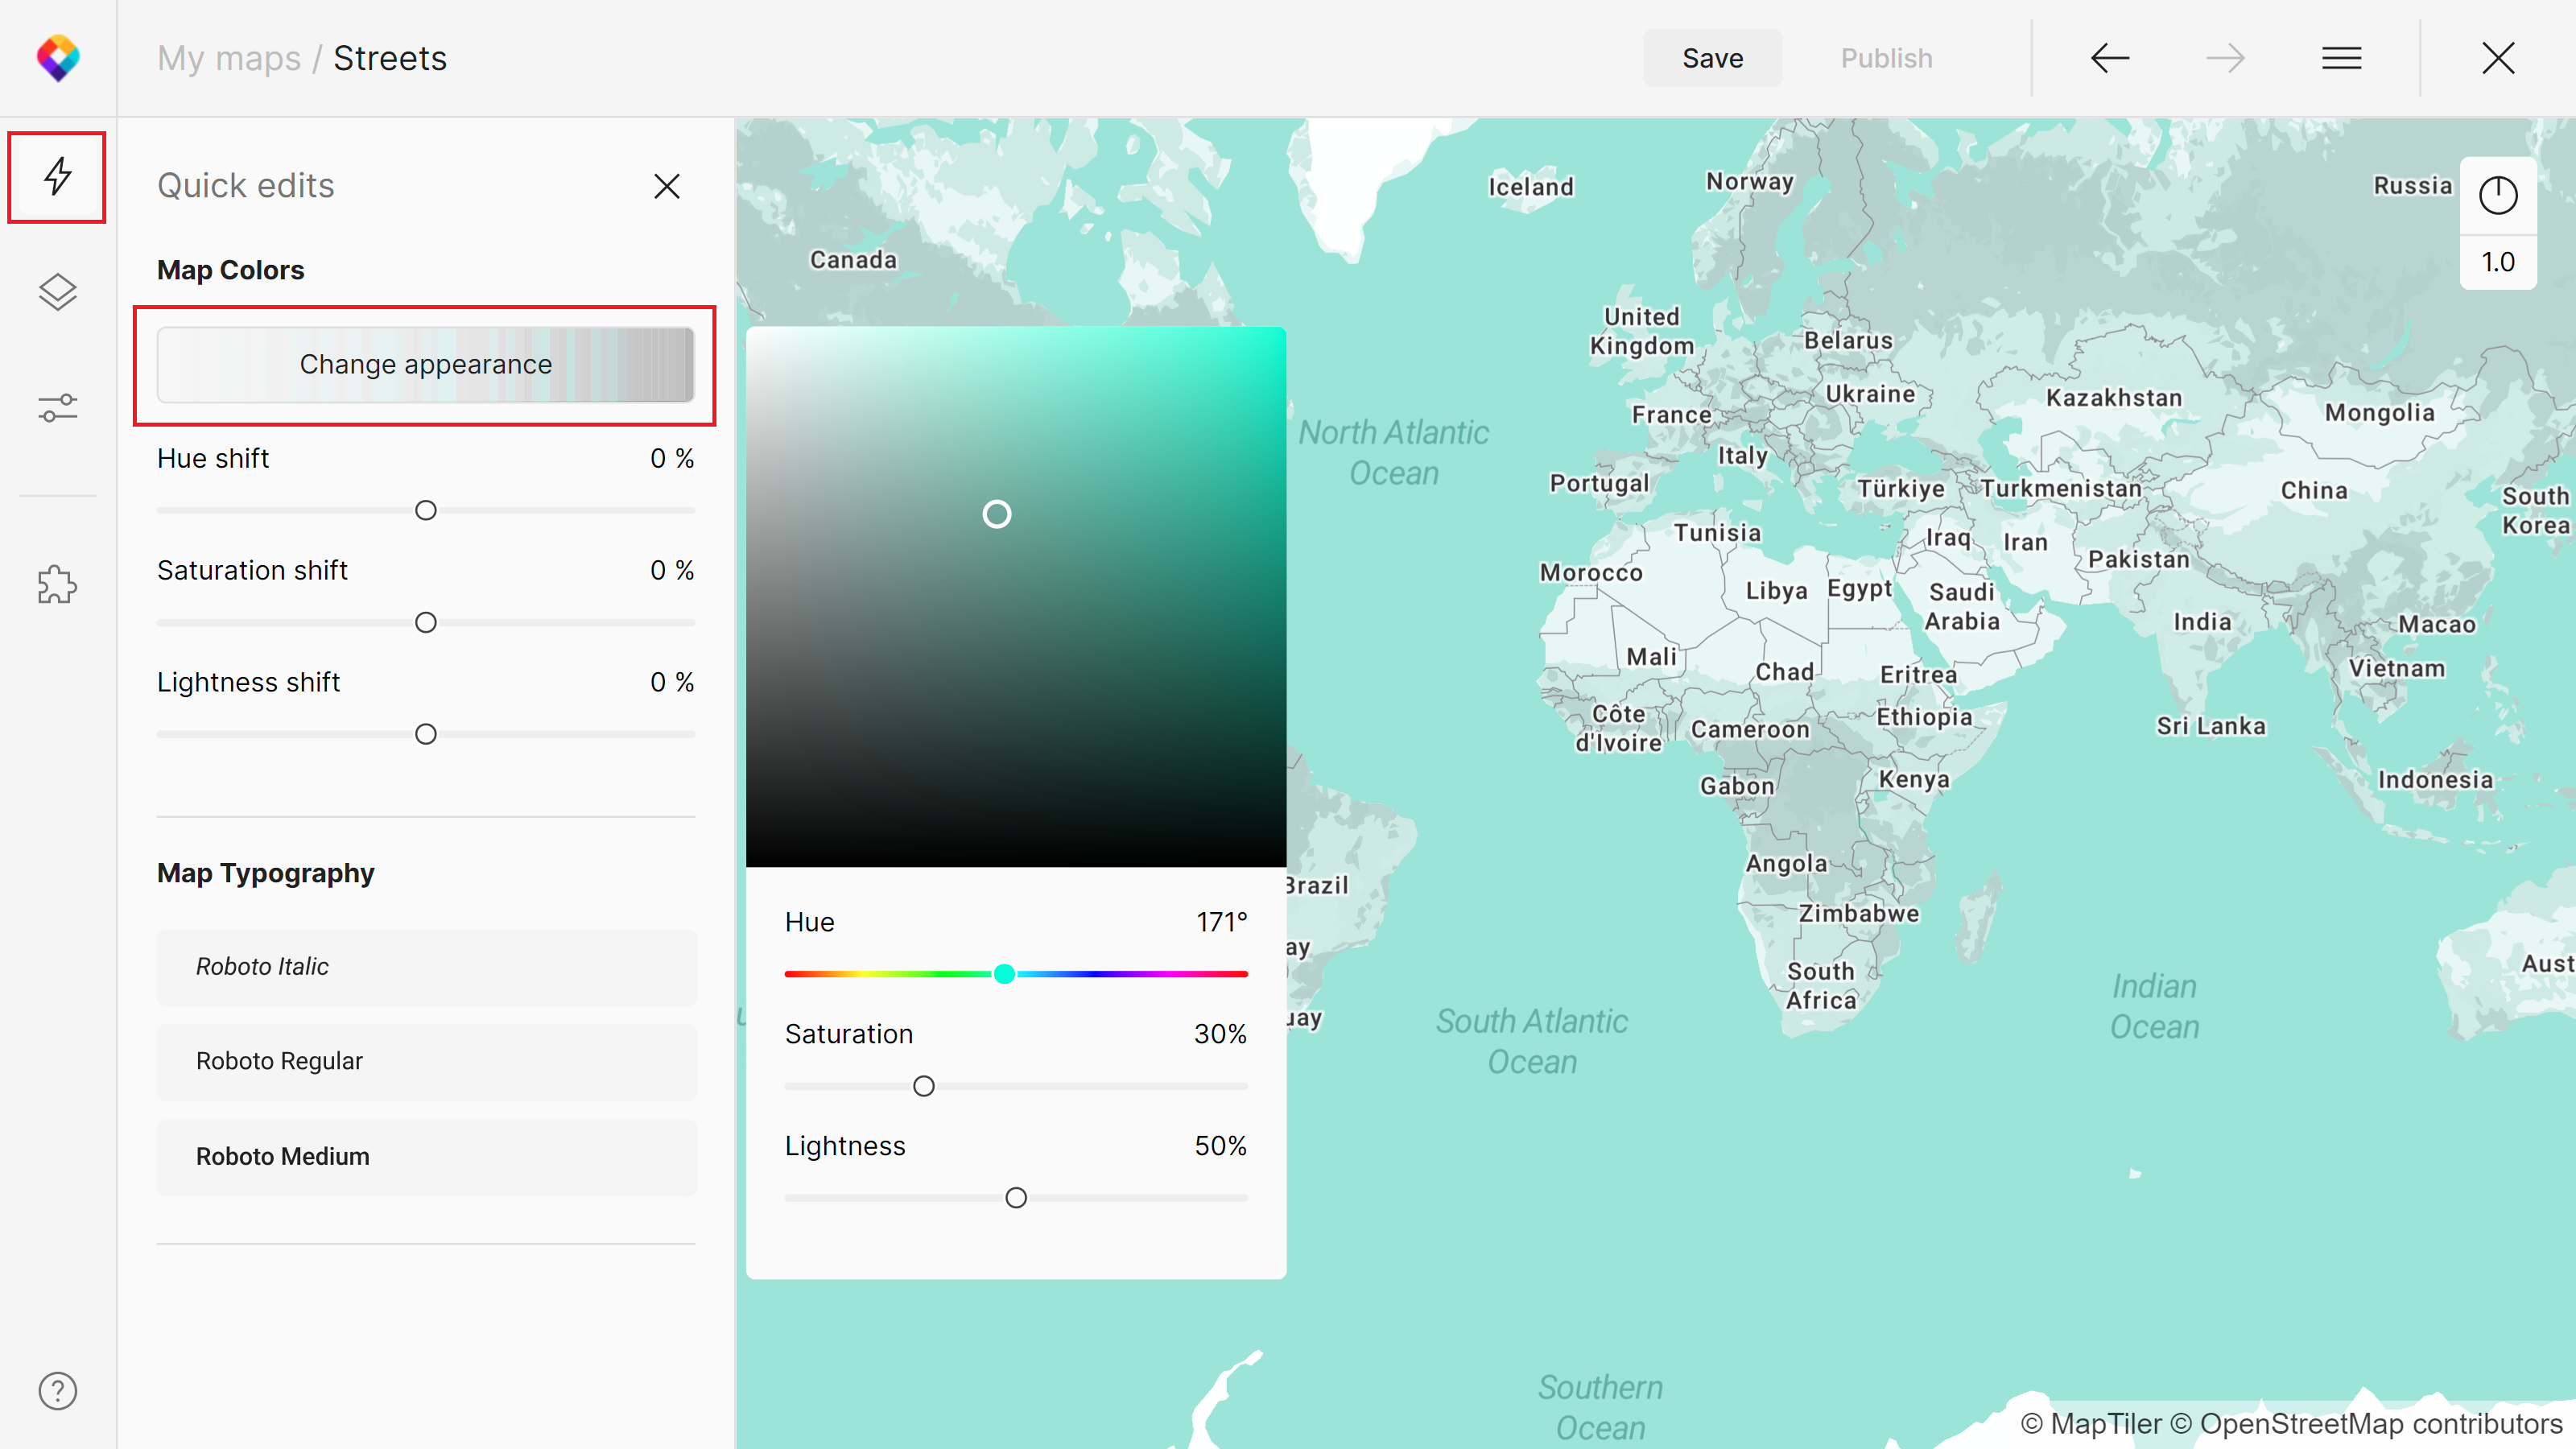Click the Mongolia label on the map
Image resolution: width=2576 pixels, height=1449 pixels.
point(2379,413)
